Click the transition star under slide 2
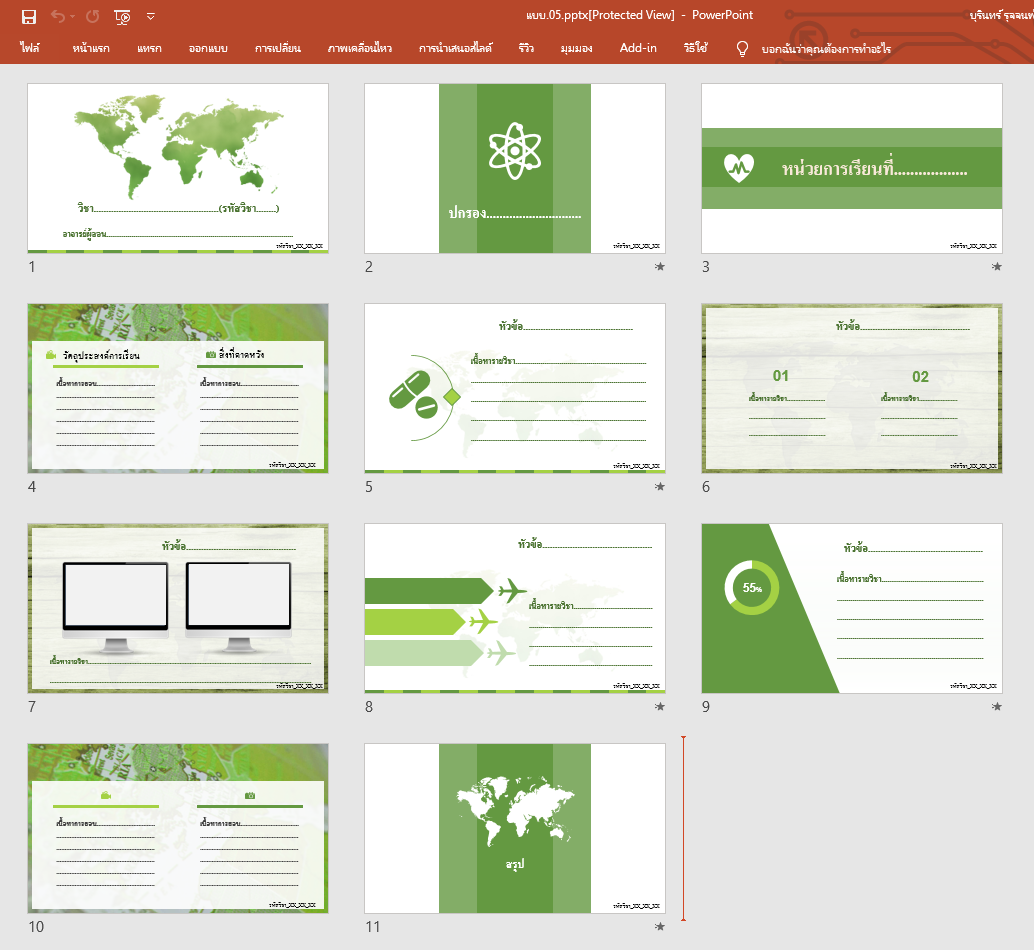This screenshot has width=1034, height=950. (659, 267)
